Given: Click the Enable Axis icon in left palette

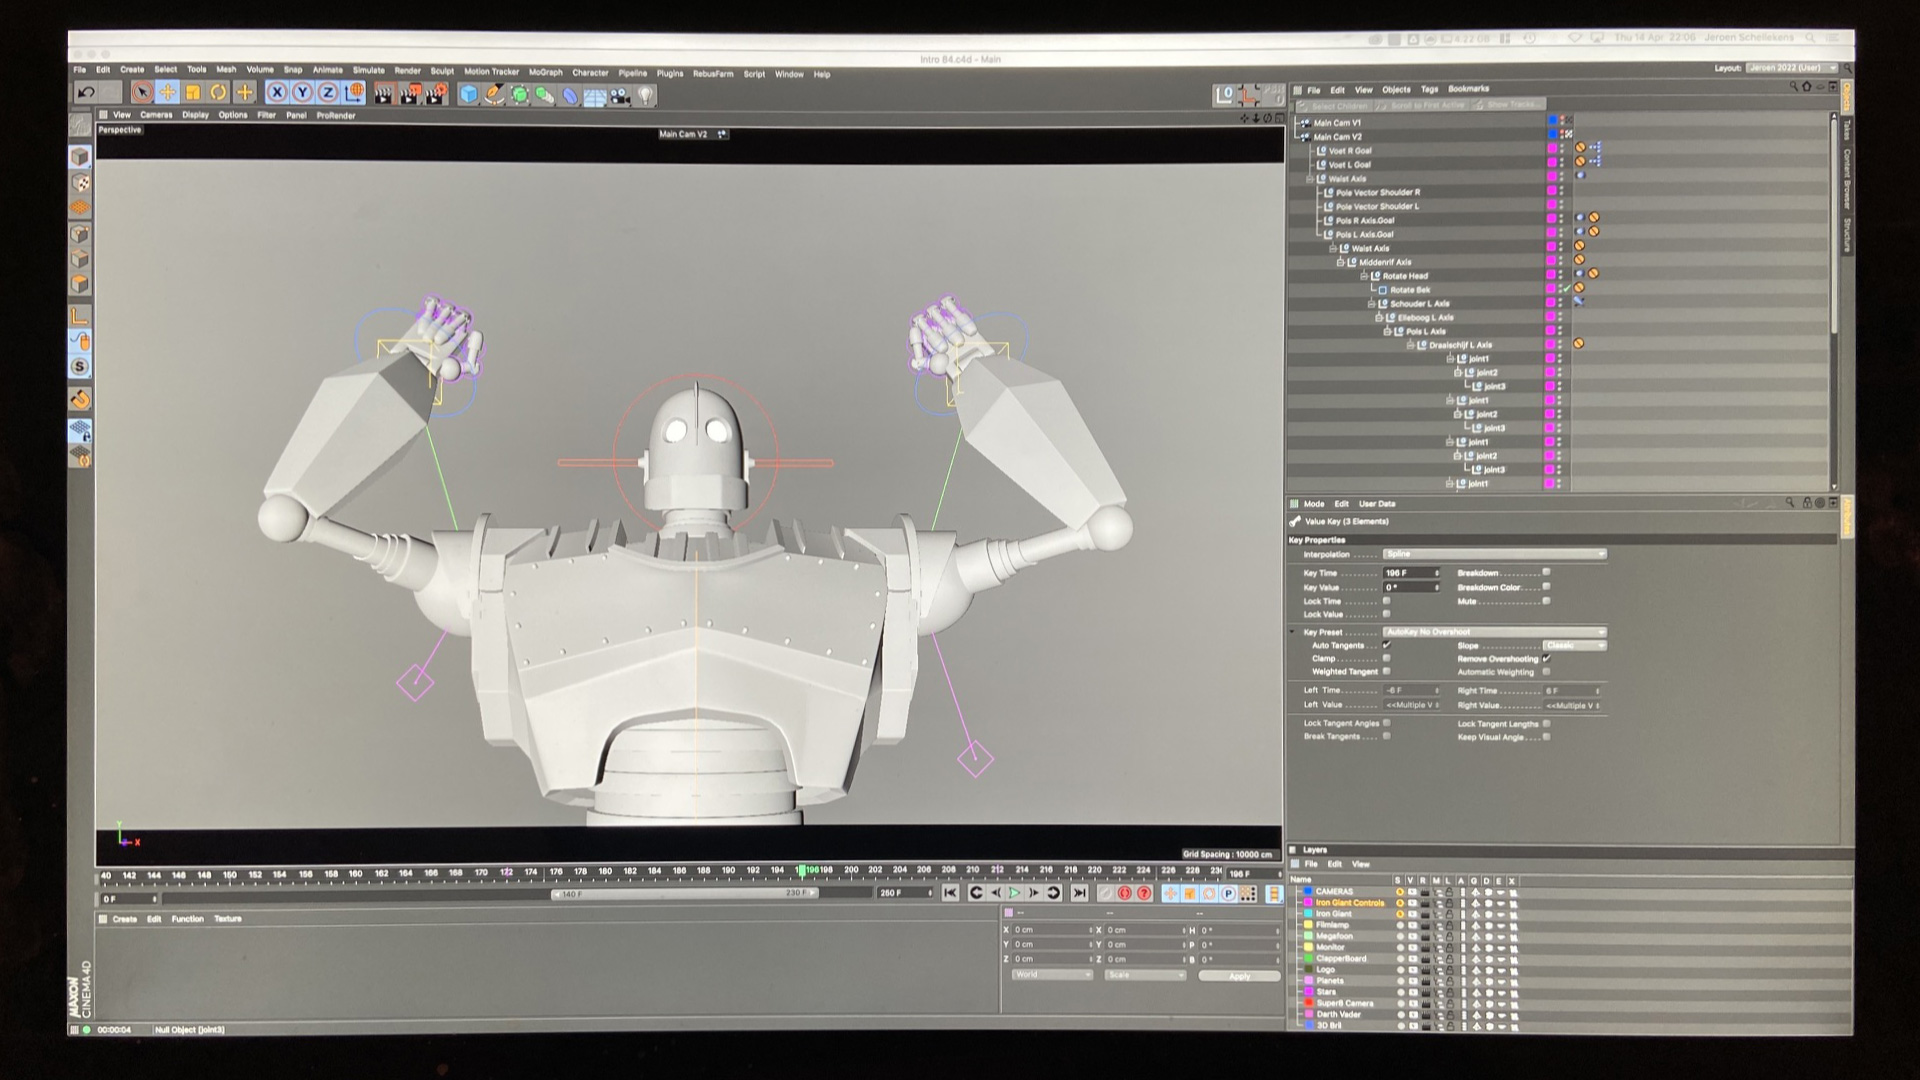Looking at the screenshot, I should pos(80,316).
